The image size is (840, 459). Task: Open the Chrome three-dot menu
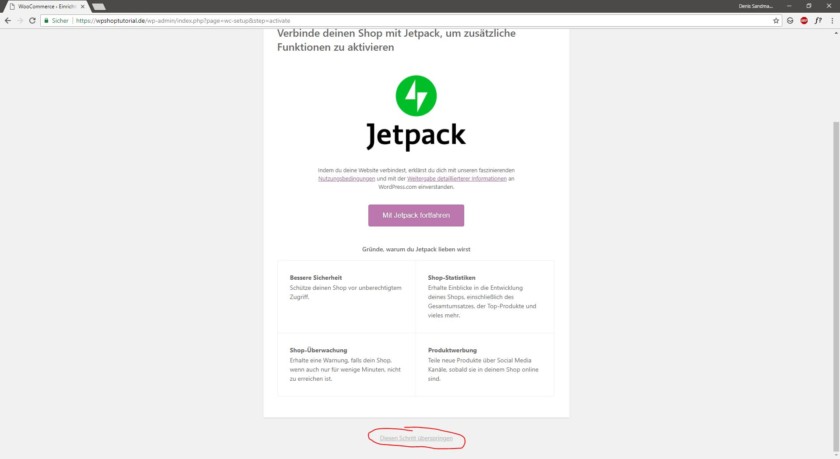tap(832, 20)
